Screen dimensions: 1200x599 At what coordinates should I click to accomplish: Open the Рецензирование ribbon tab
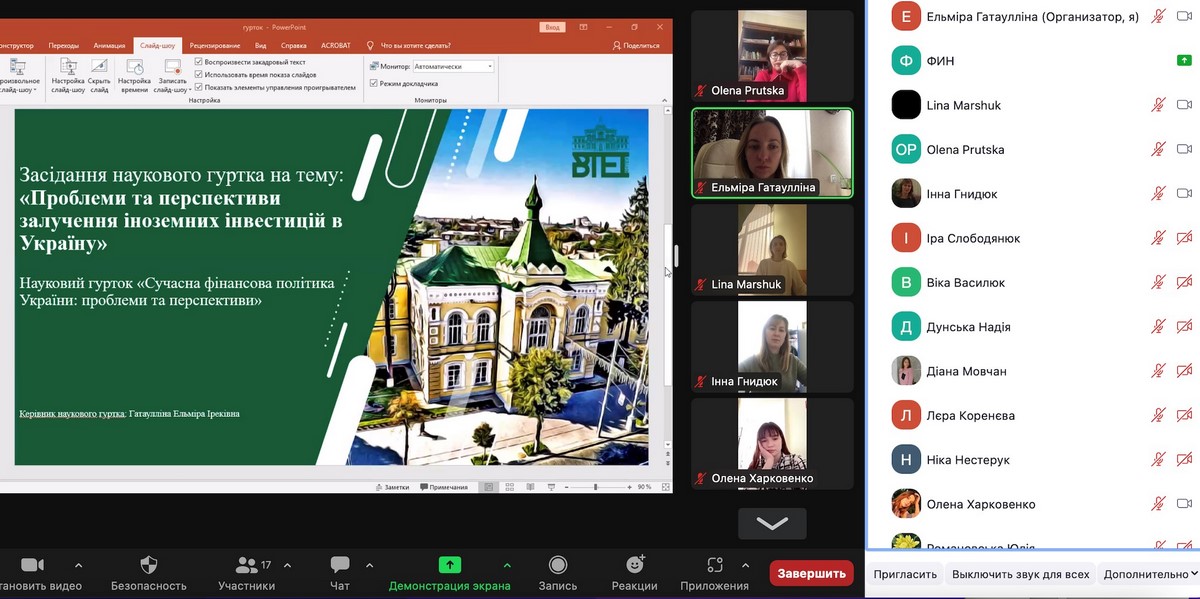coord(215,45)
